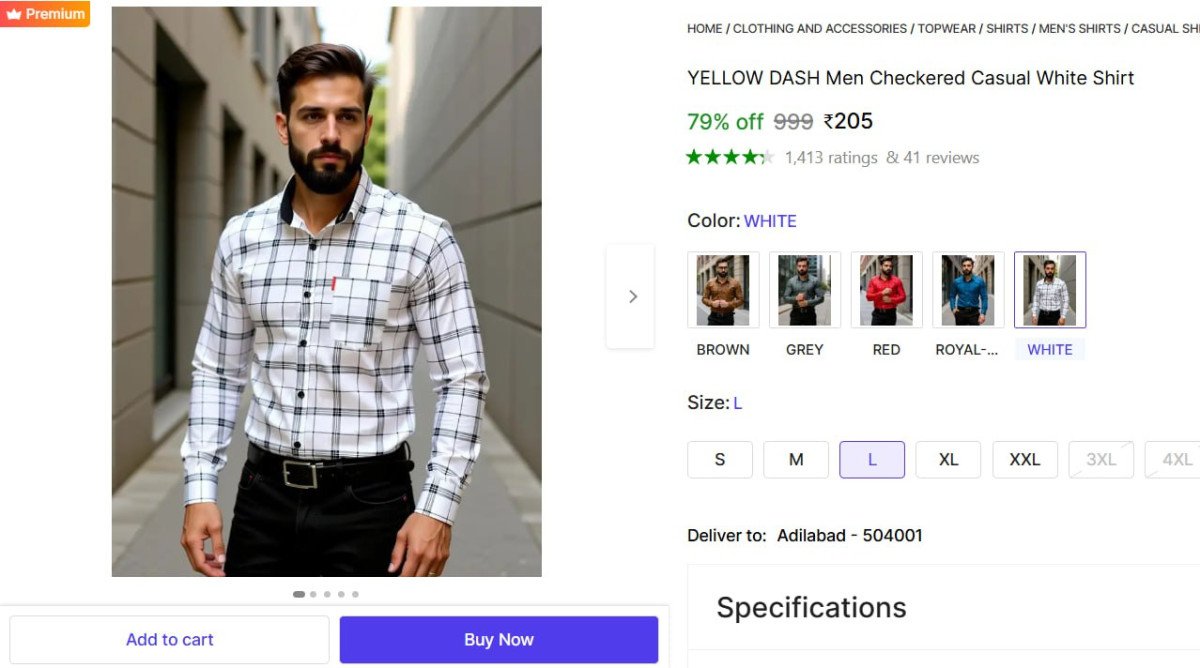Viewport: 1200px width, 668px height.
Task: Select the highlighted L size
Action: [x=872, y=460]
